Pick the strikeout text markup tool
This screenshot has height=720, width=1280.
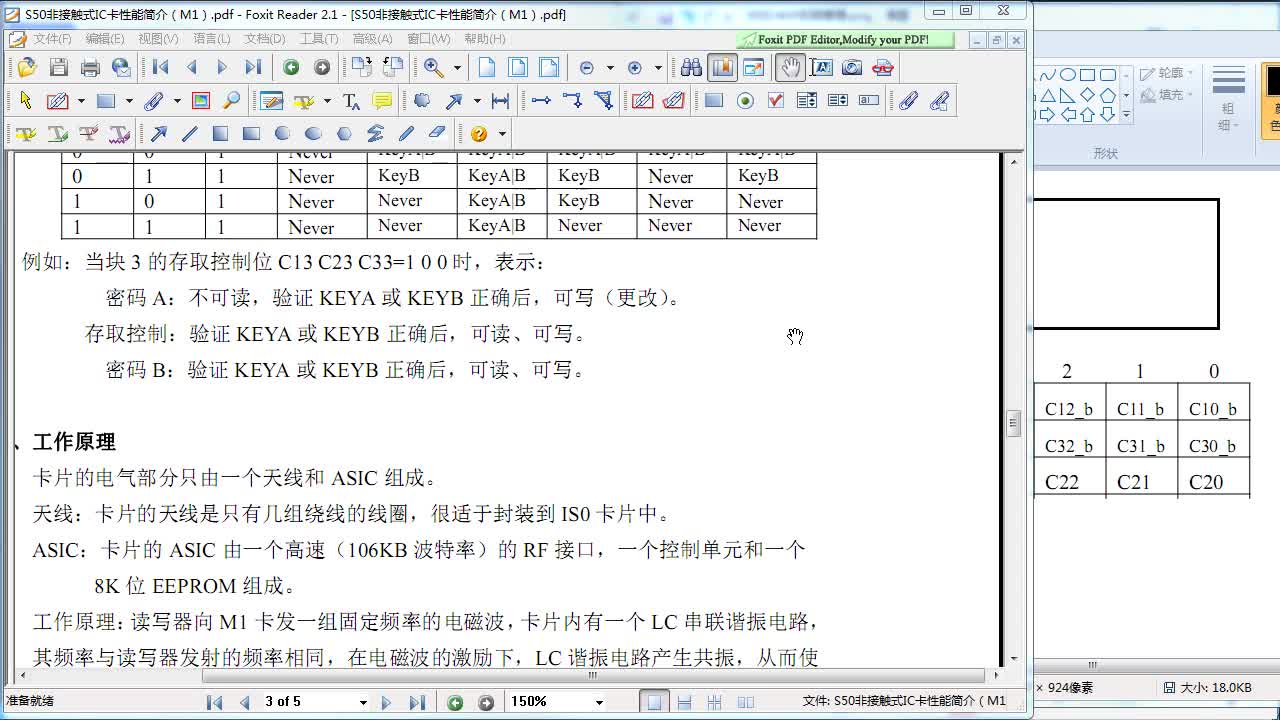pos(88,134)
